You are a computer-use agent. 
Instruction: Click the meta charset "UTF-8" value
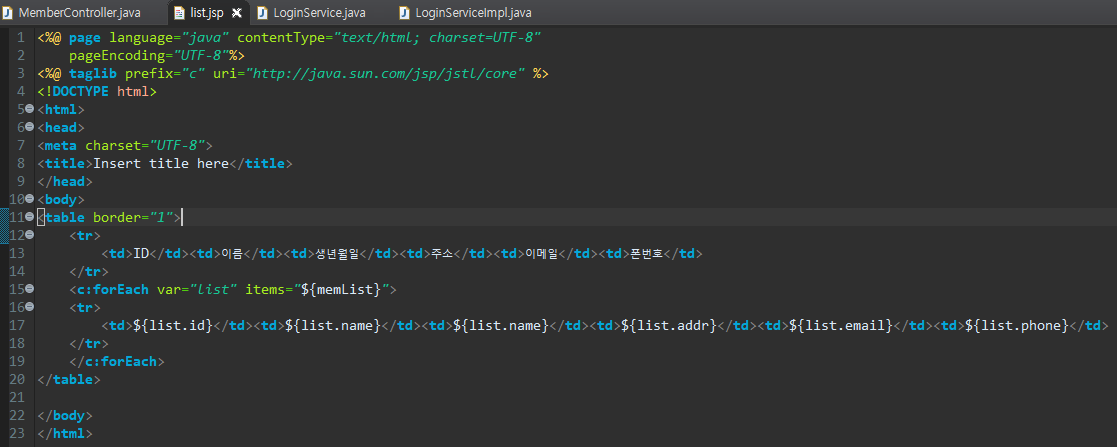click(177, 145)
